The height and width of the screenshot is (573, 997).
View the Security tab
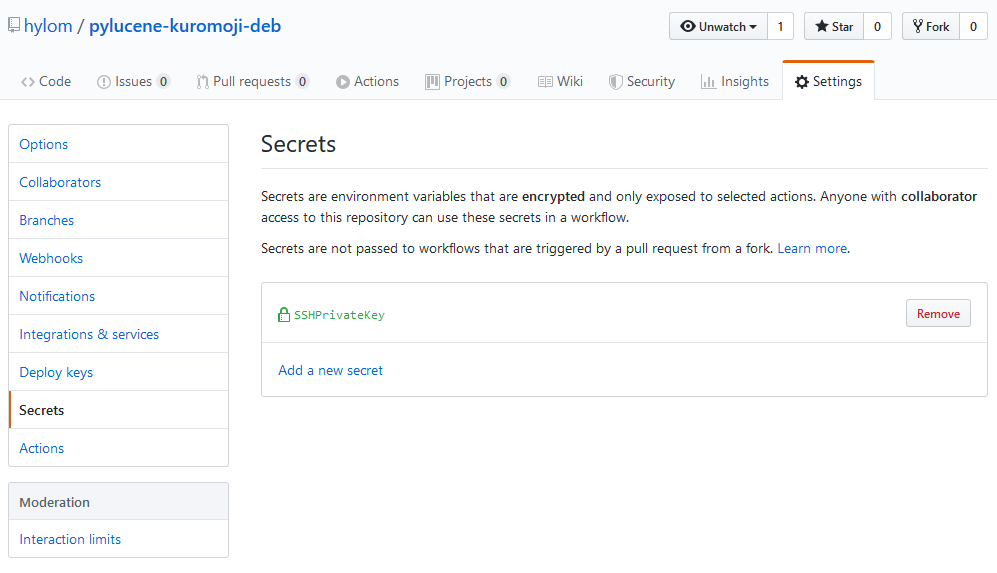(642, 82)
